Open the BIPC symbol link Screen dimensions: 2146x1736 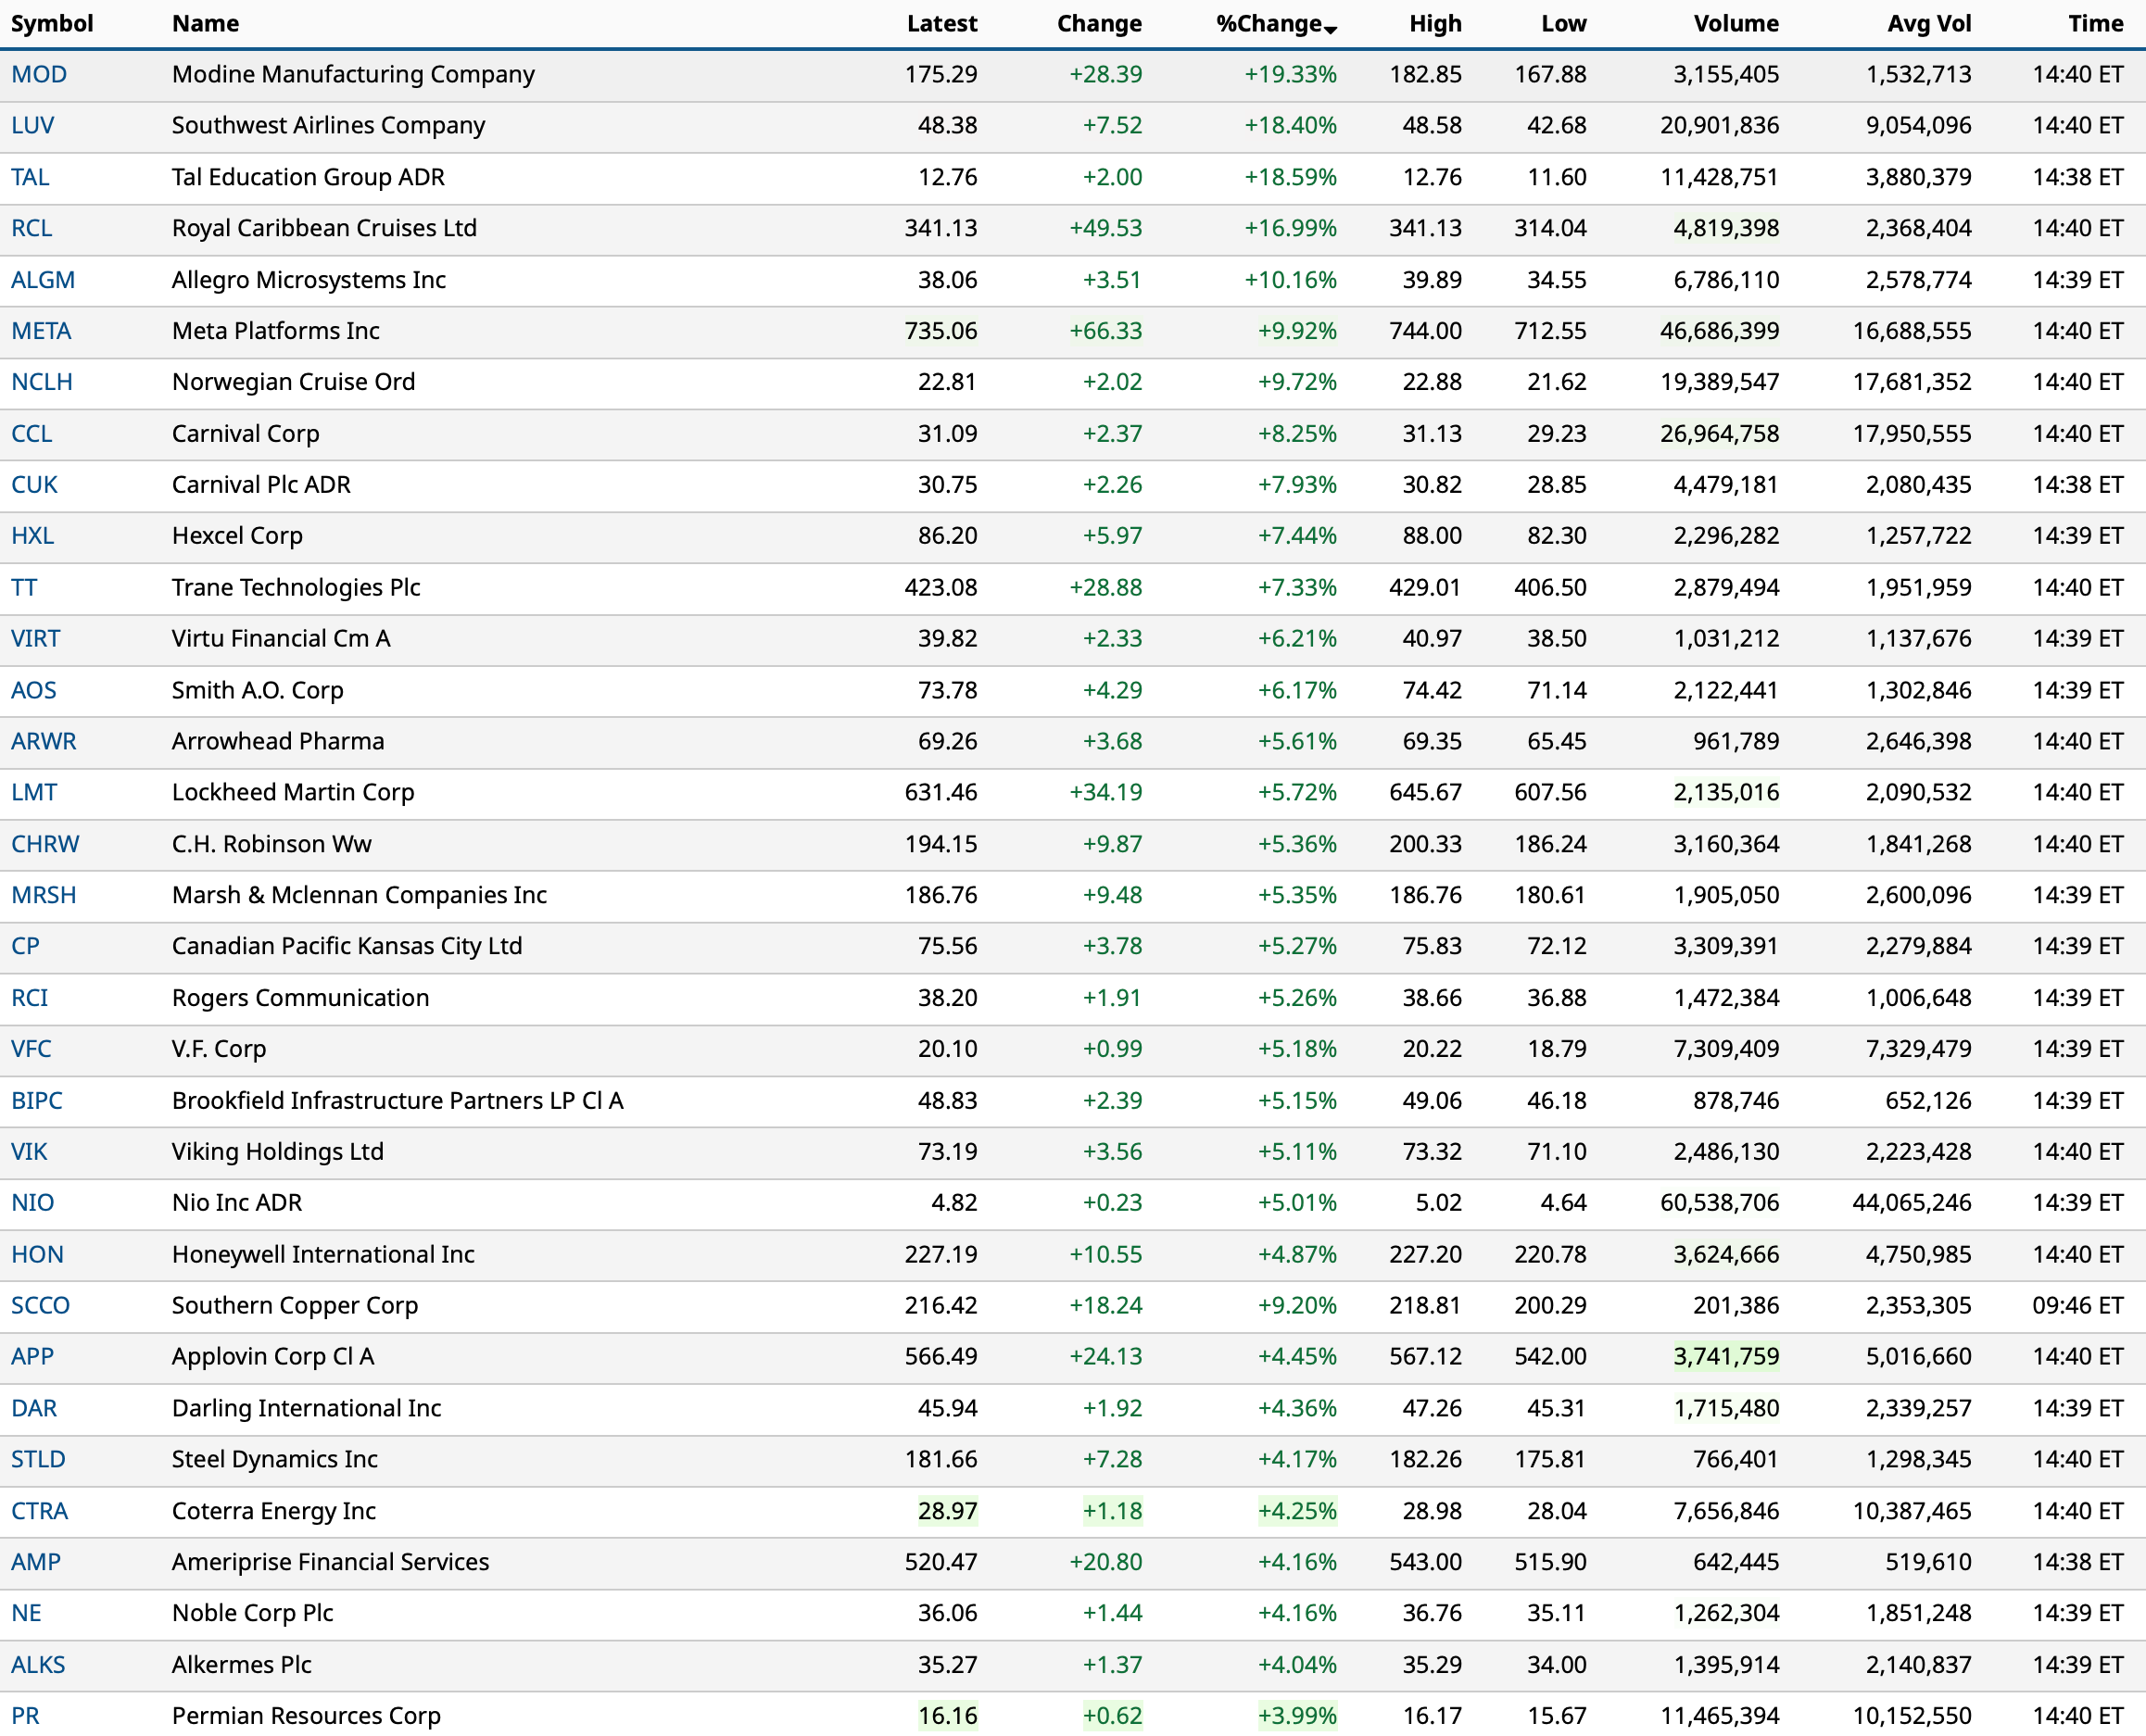37,1100
